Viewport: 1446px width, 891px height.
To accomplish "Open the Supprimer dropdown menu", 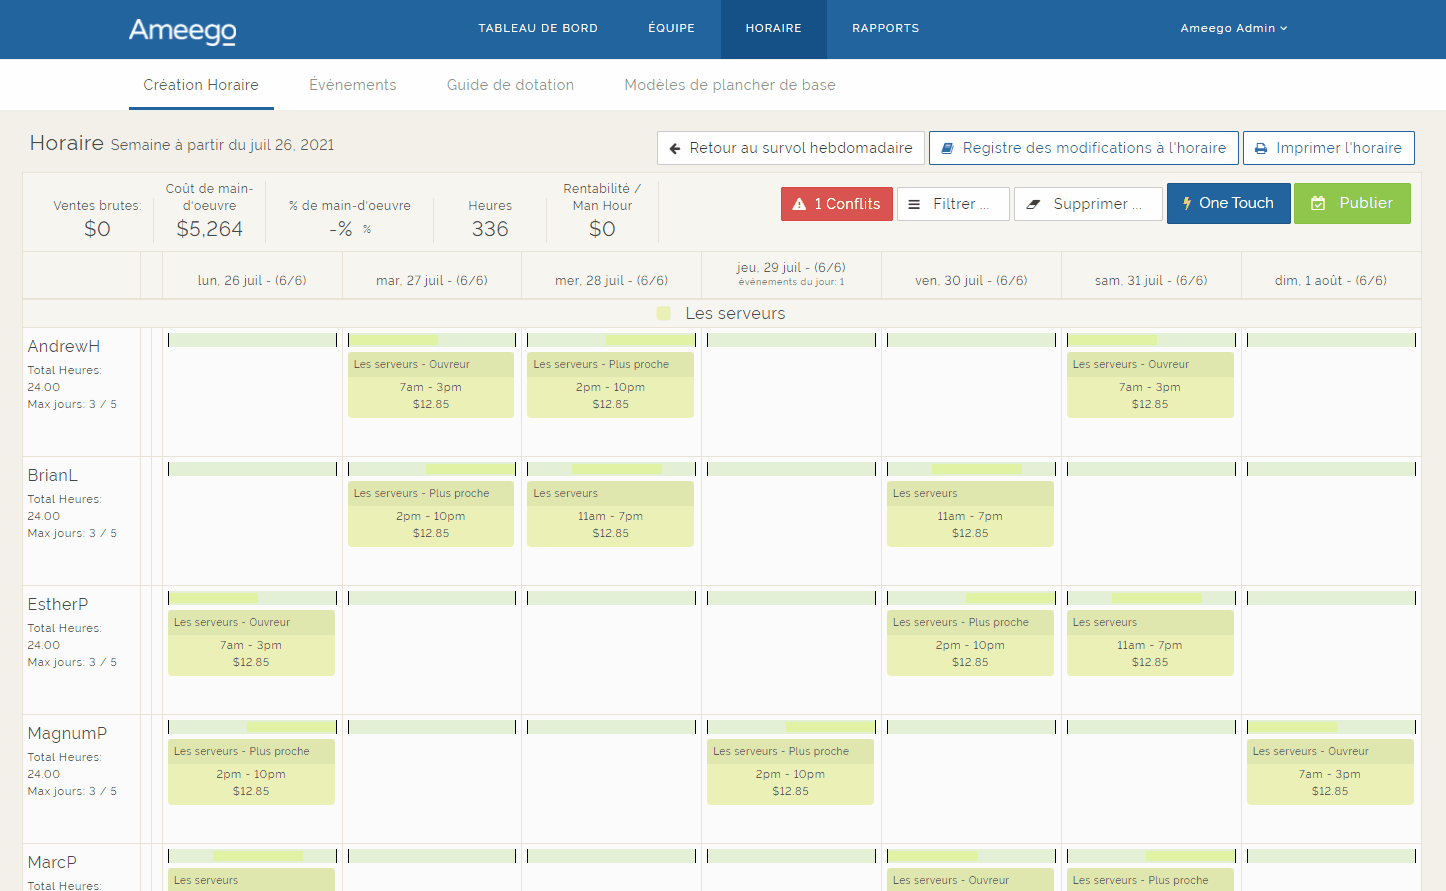I will tap(1088, 204).
